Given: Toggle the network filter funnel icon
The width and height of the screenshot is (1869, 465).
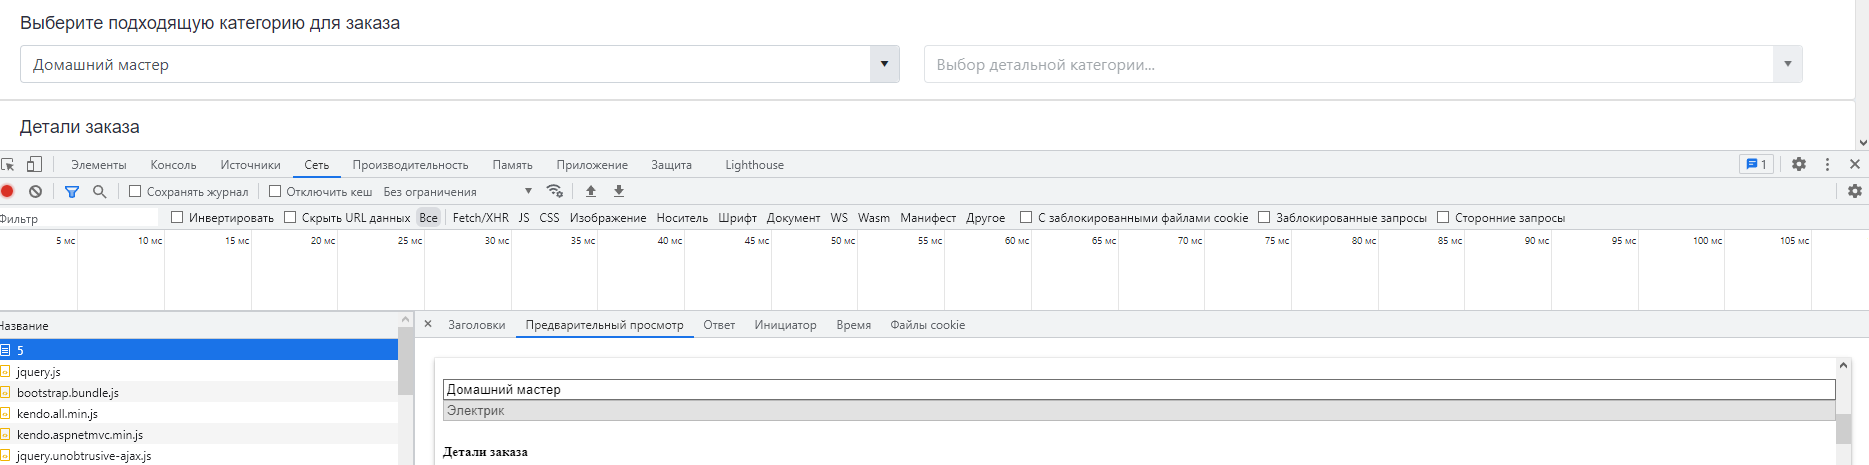Looking at the screenshot, I should 72,191.
